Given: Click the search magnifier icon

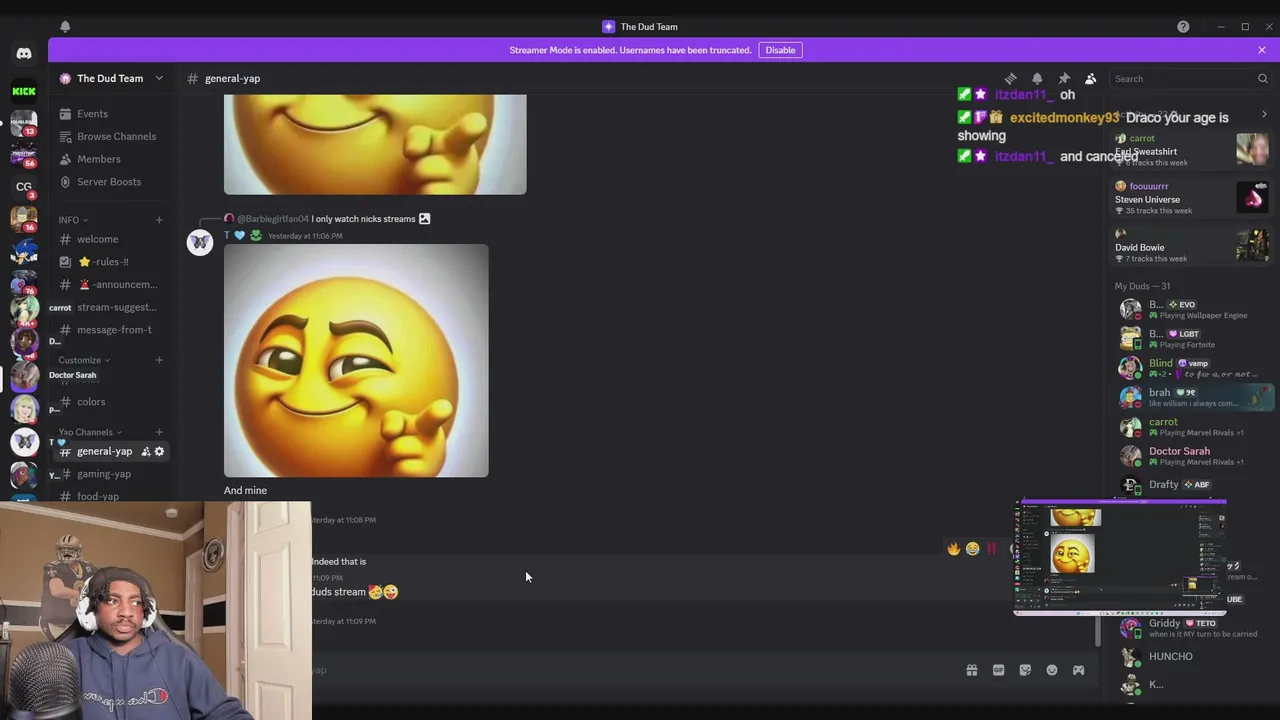Looking at the screenshot, I should coord(1262,79).
